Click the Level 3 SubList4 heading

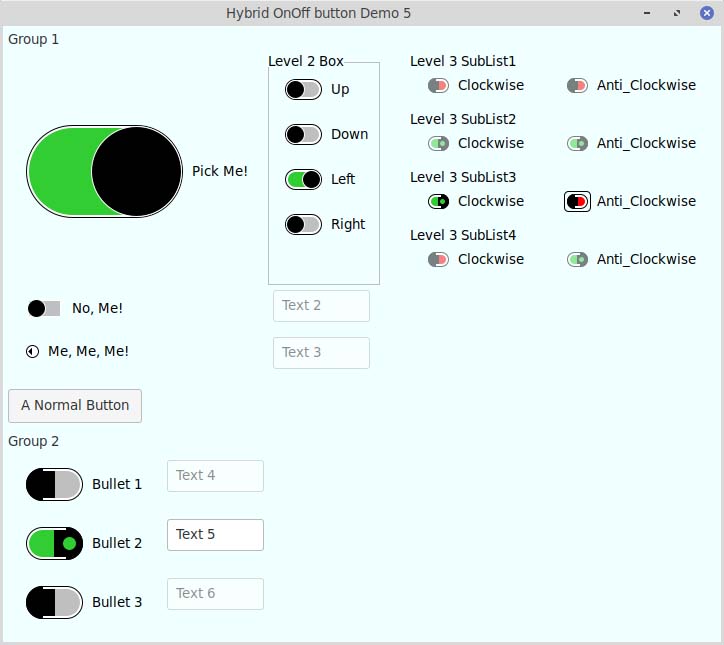click(463, 235)
